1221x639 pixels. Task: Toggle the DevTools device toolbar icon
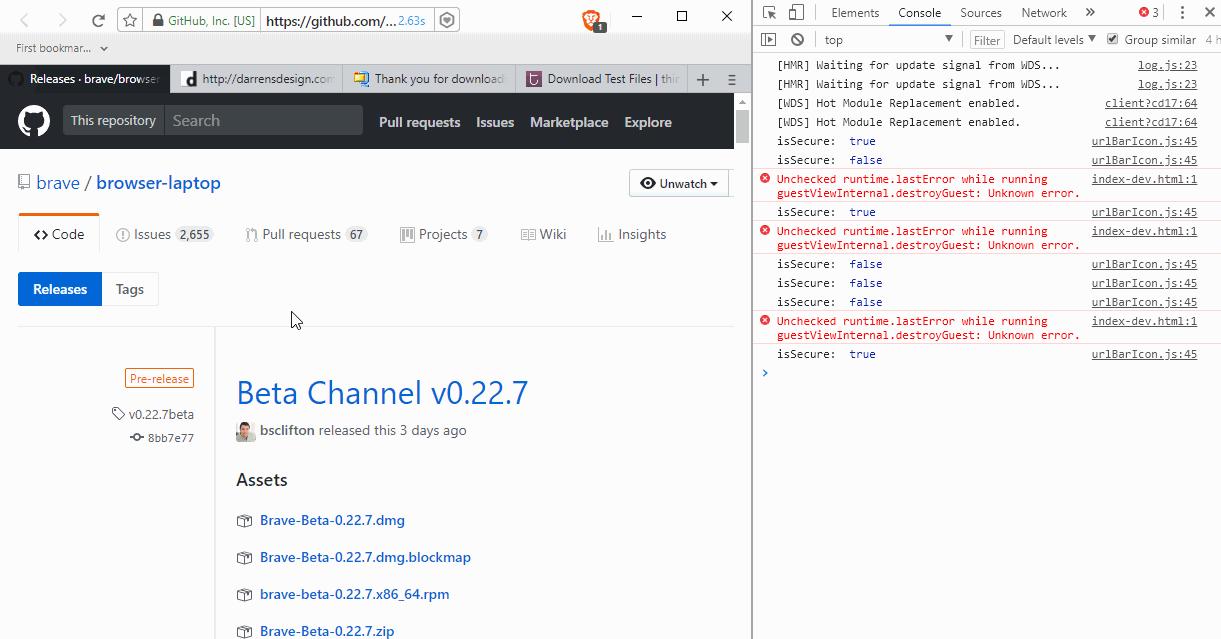click(796, 13)
